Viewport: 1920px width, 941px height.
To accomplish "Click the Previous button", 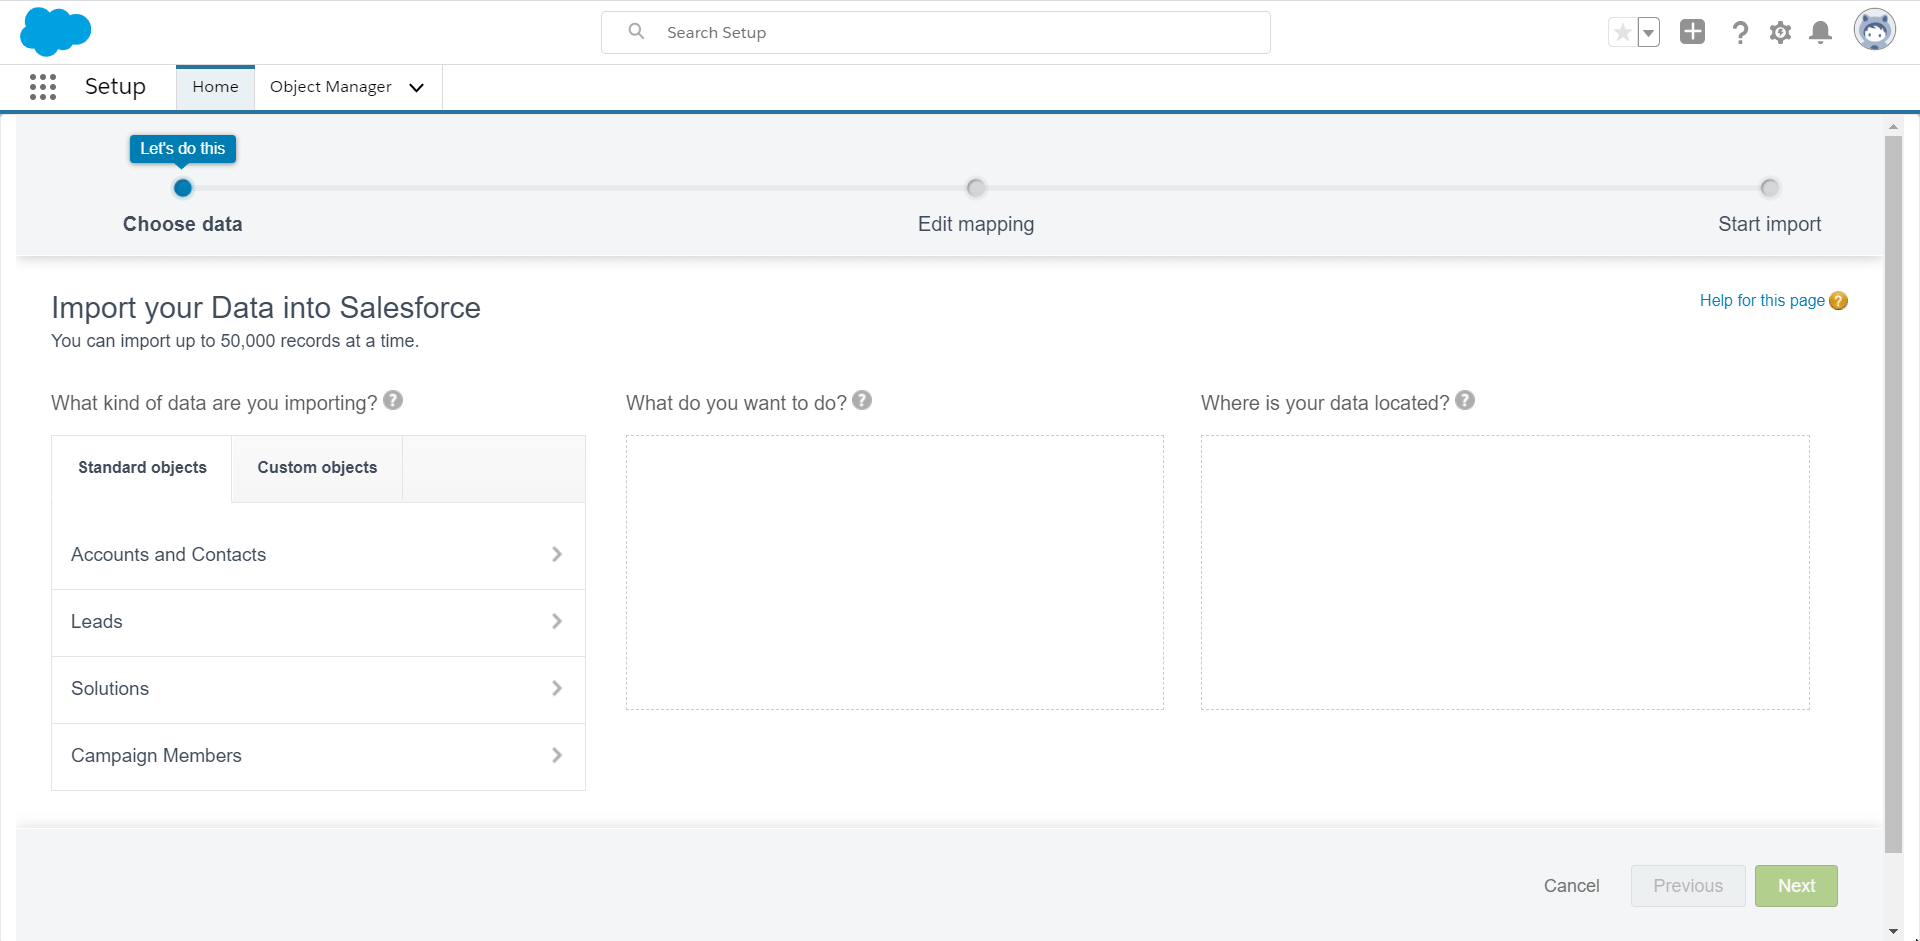I will pos(1688,886).
